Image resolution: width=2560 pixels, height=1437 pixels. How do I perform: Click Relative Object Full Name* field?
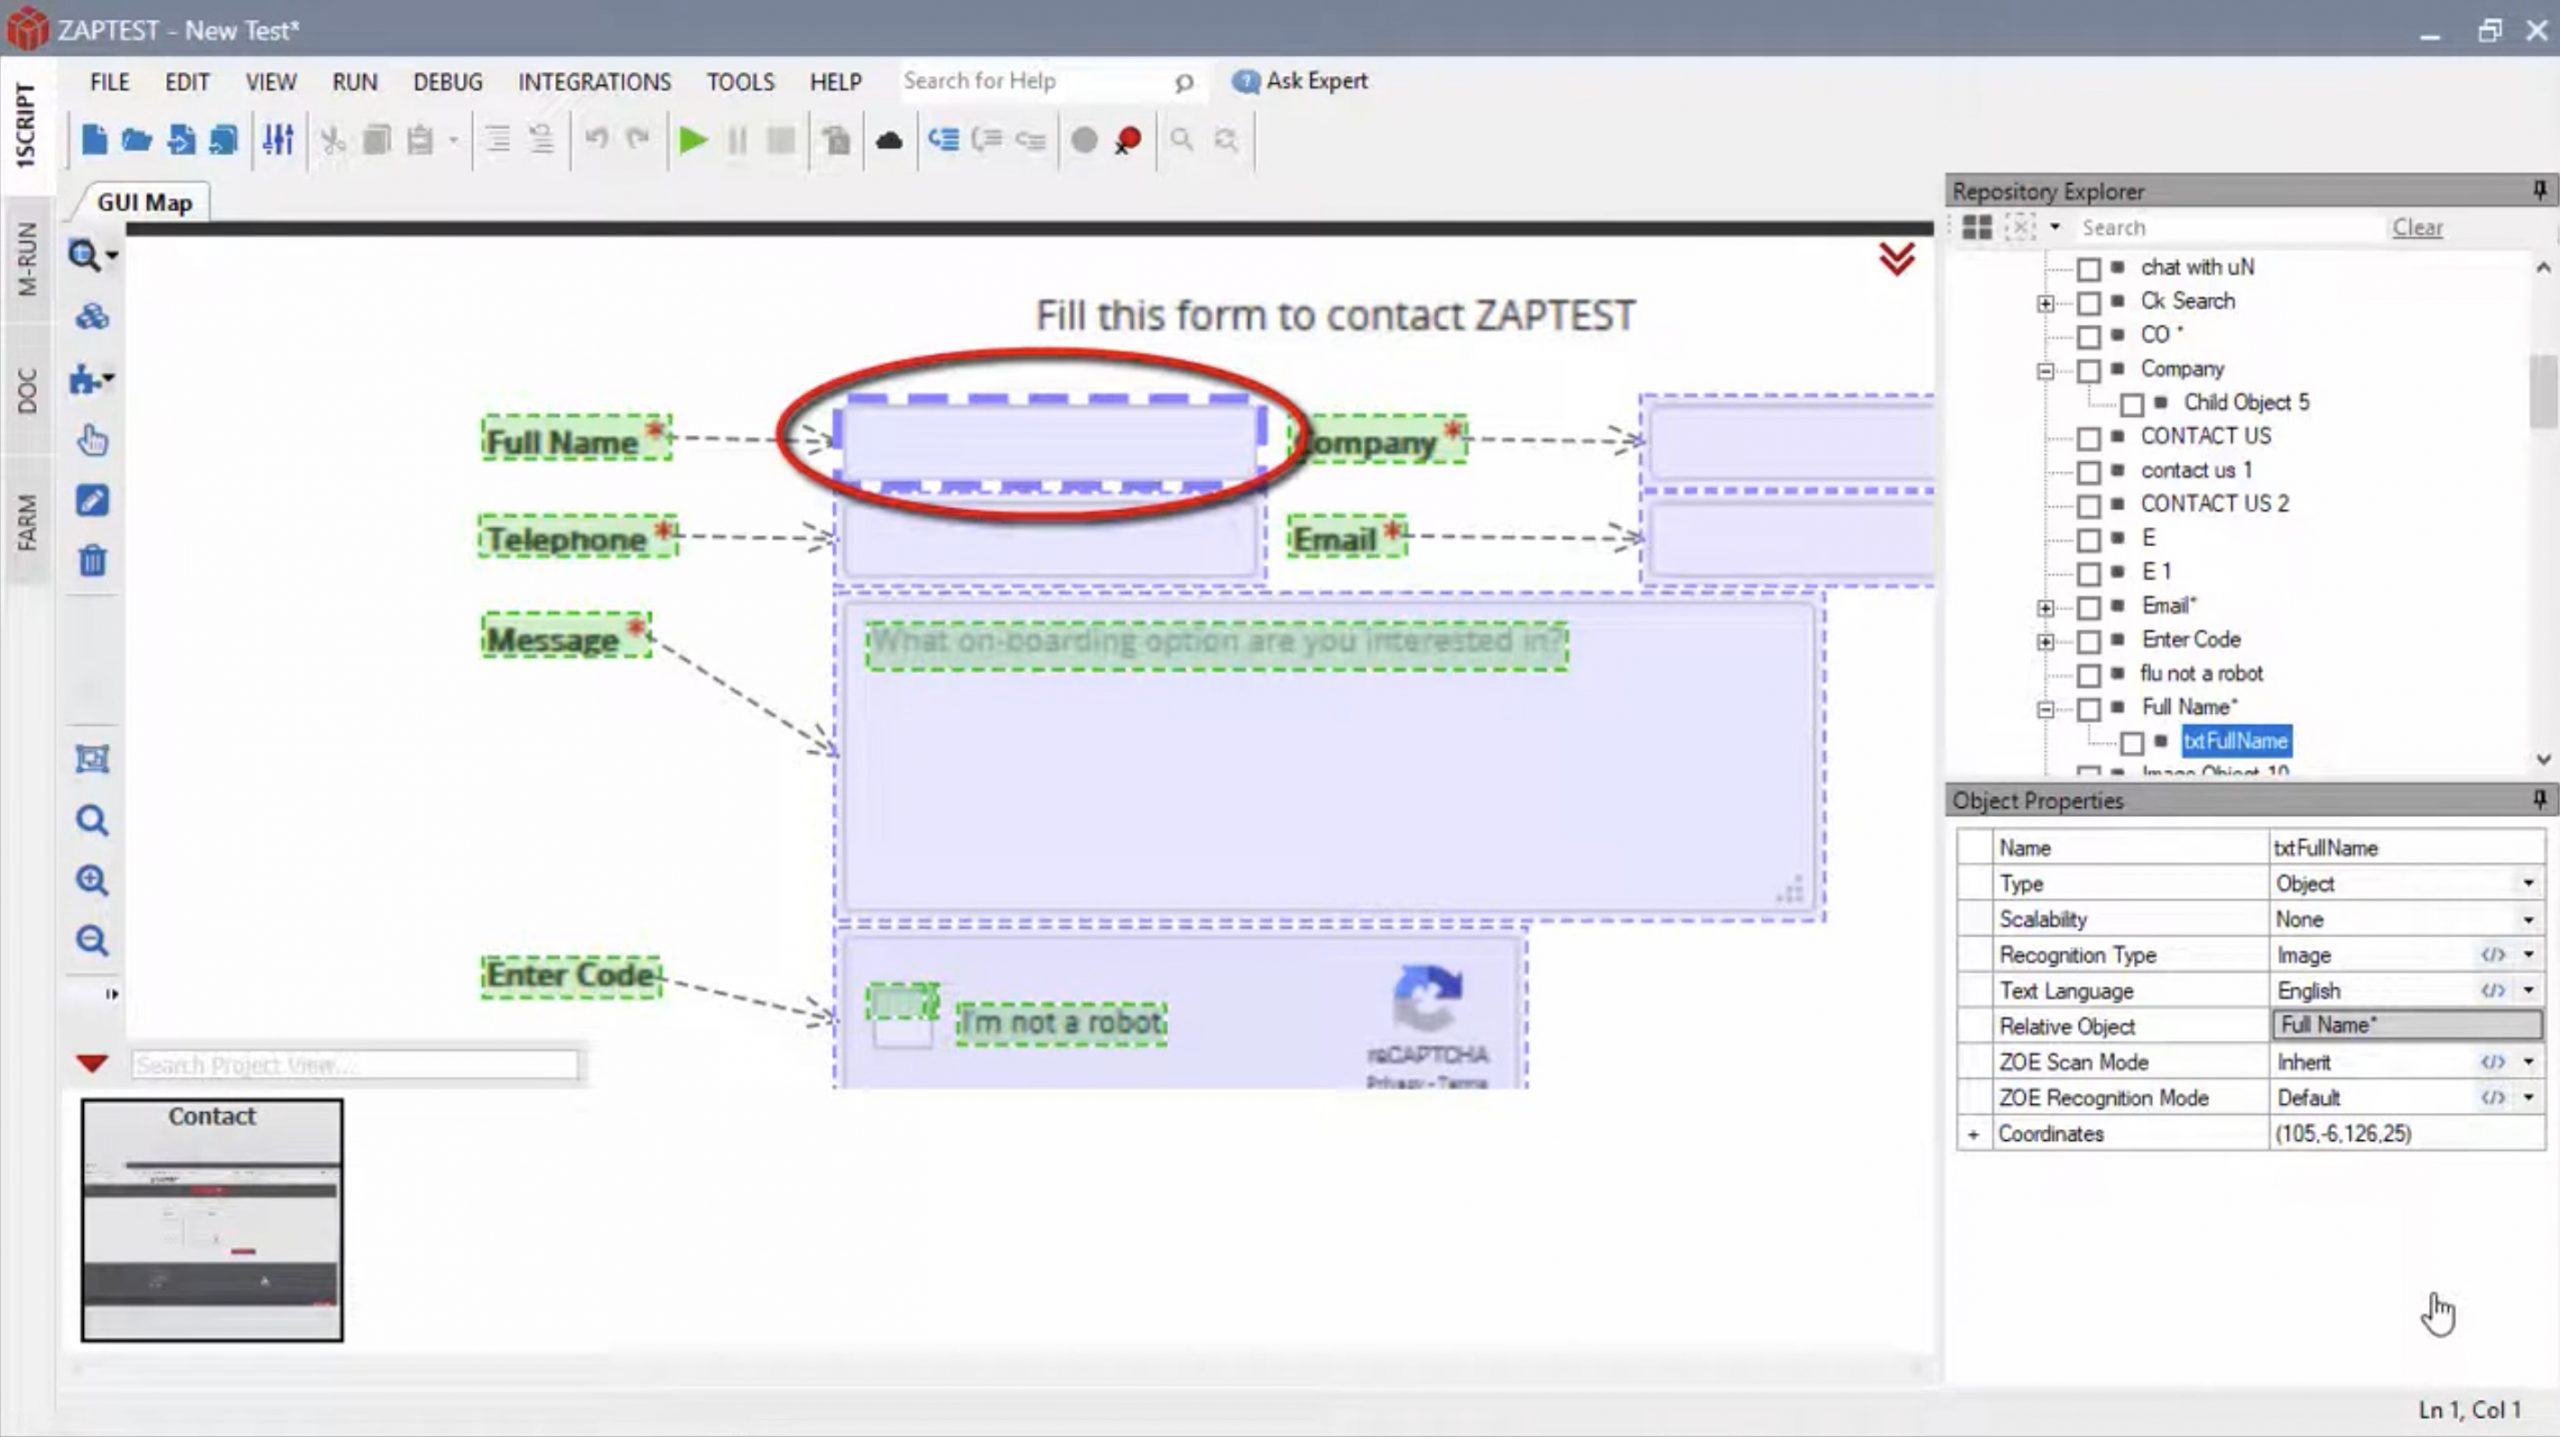[x=2396, y=1025]
